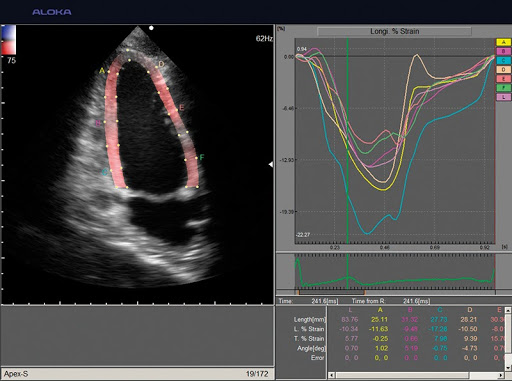Viewport: 512px width, 381px height.
Task: Click the white probe orientation dot at sector apex
Action: point(151,28)
